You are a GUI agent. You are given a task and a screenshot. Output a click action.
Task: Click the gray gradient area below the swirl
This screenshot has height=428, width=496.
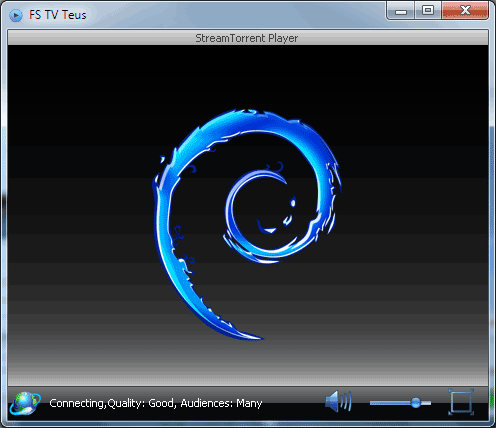coord(248,363)
